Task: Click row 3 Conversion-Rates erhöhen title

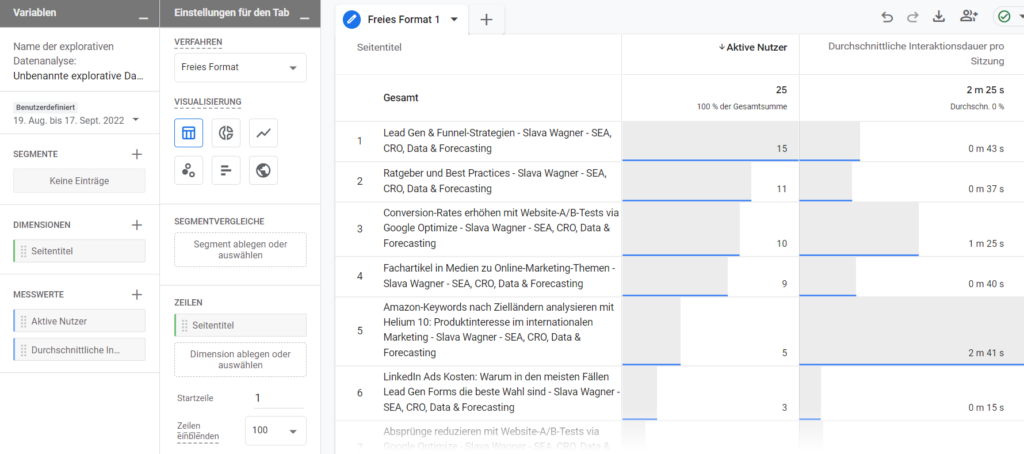Action: pyautogui.click(x=501, y=229)
